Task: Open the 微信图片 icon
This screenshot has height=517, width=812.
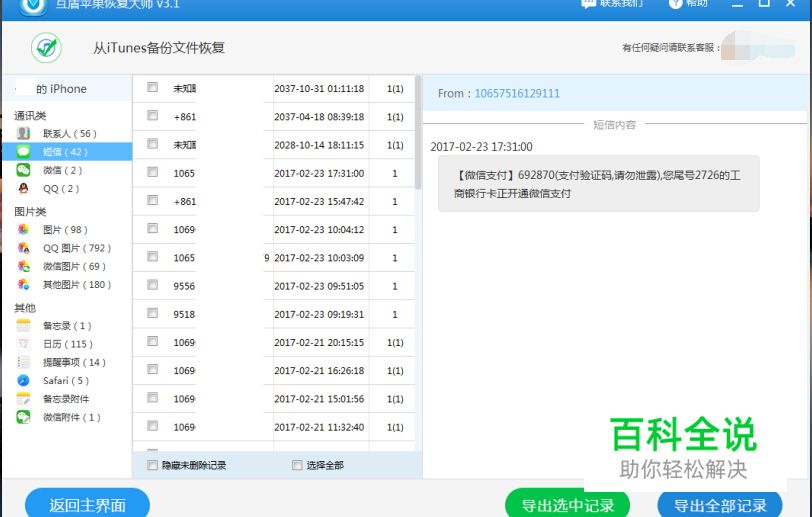Action: (x=23, y=266)
